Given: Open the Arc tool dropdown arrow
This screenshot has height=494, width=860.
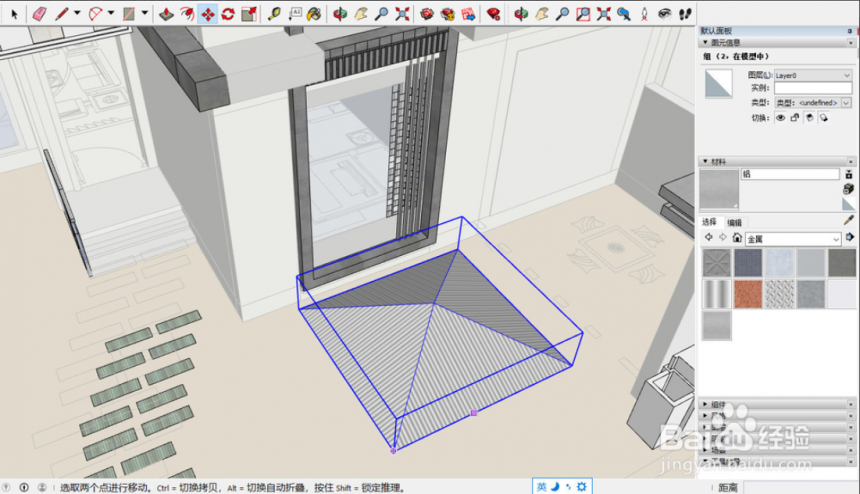Looking at the screenshot, I should coord(111,13).
